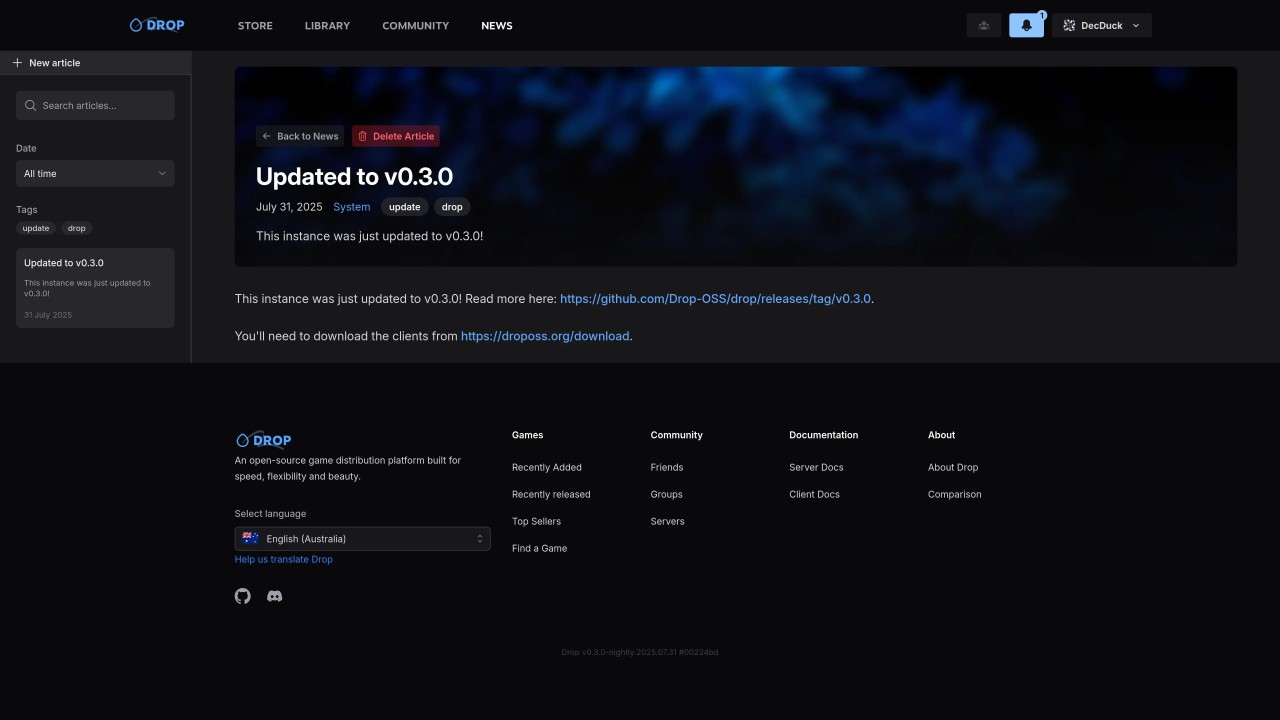The height and width of the screenshot is (720, 1280).
Task: Open the language selector English (Australia)
Action: 362,539
